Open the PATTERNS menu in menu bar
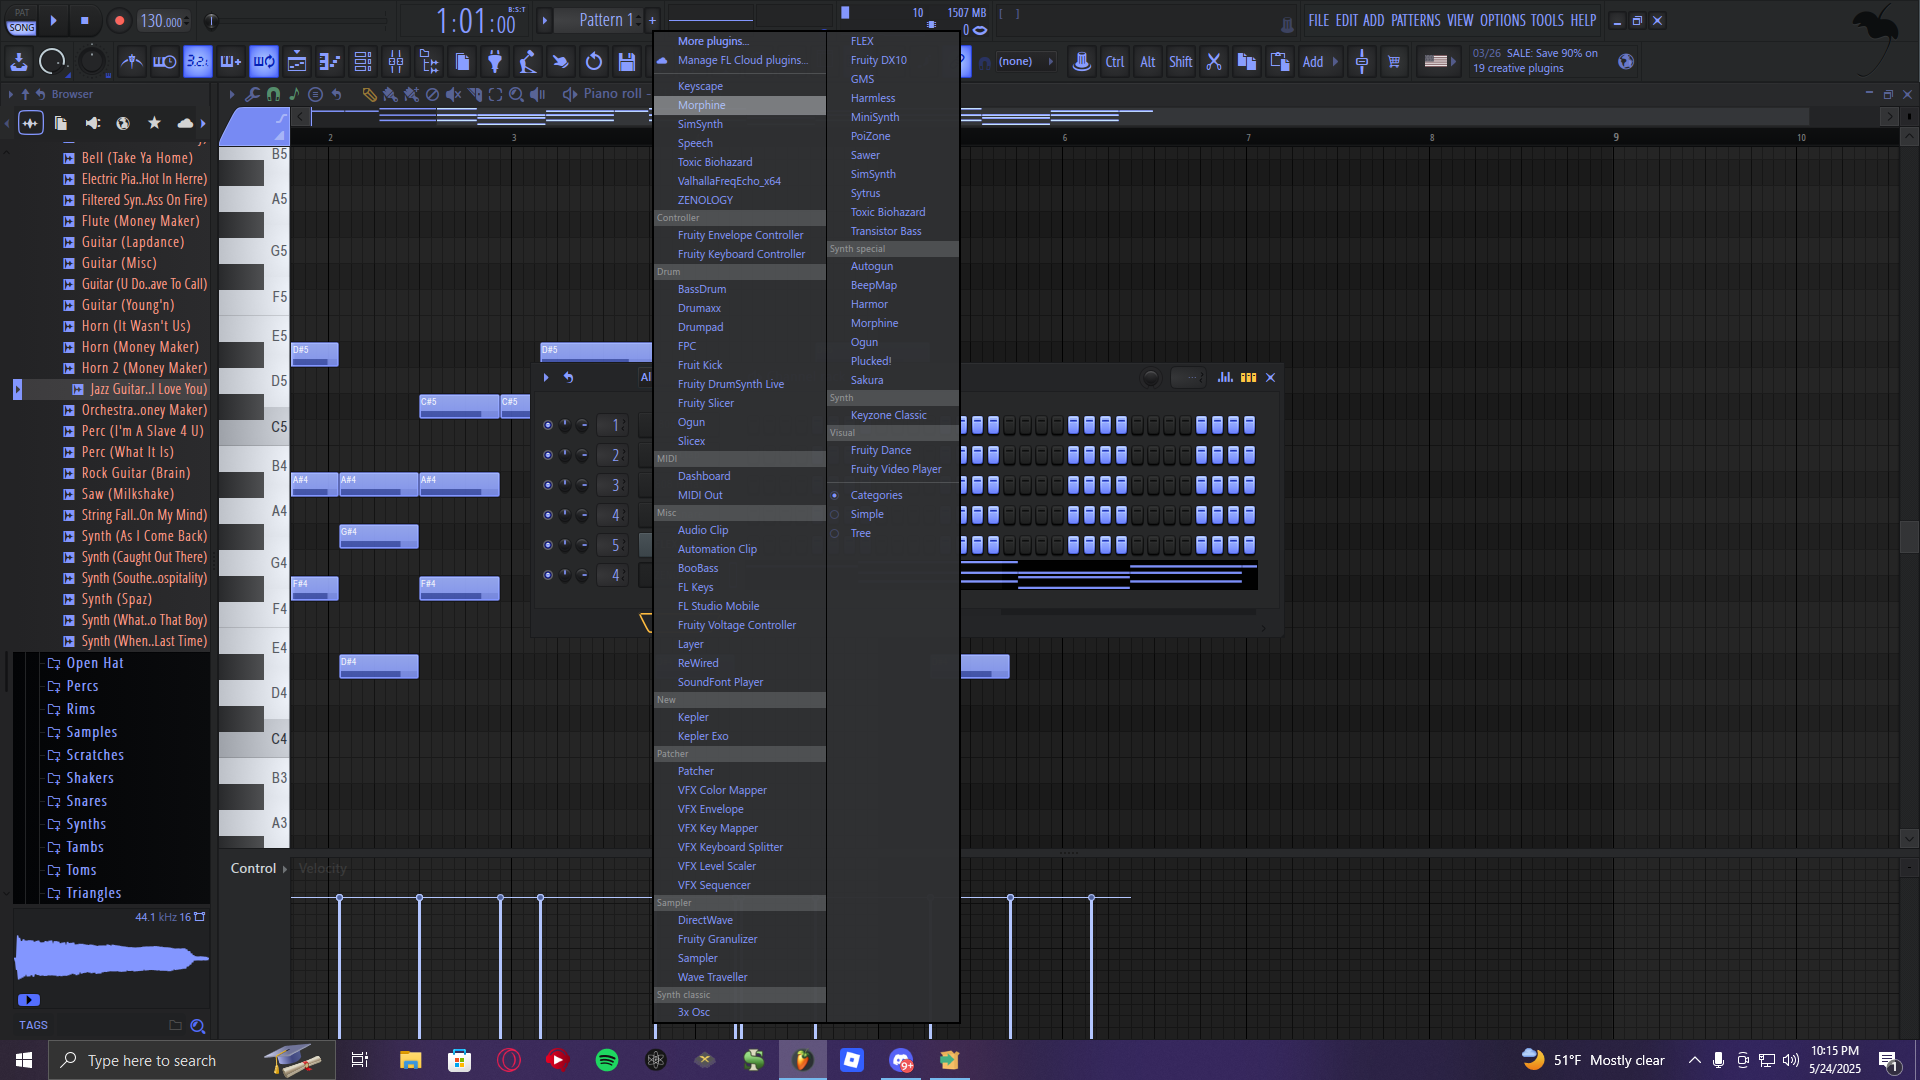This screenshot has width=1920, height=1080. pos(1415,20)
